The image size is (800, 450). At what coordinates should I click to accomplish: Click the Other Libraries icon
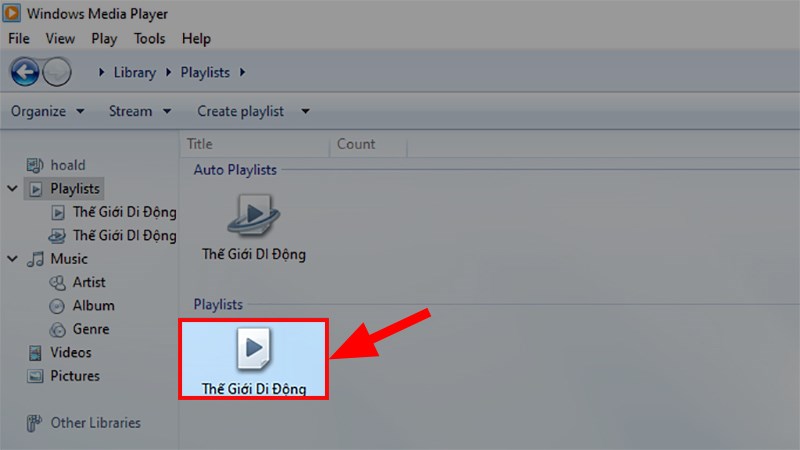point(34,423)
